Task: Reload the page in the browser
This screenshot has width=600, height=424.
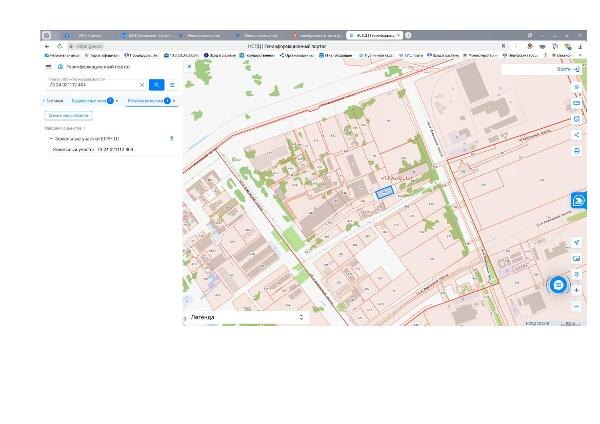Action: click(59, 46)
